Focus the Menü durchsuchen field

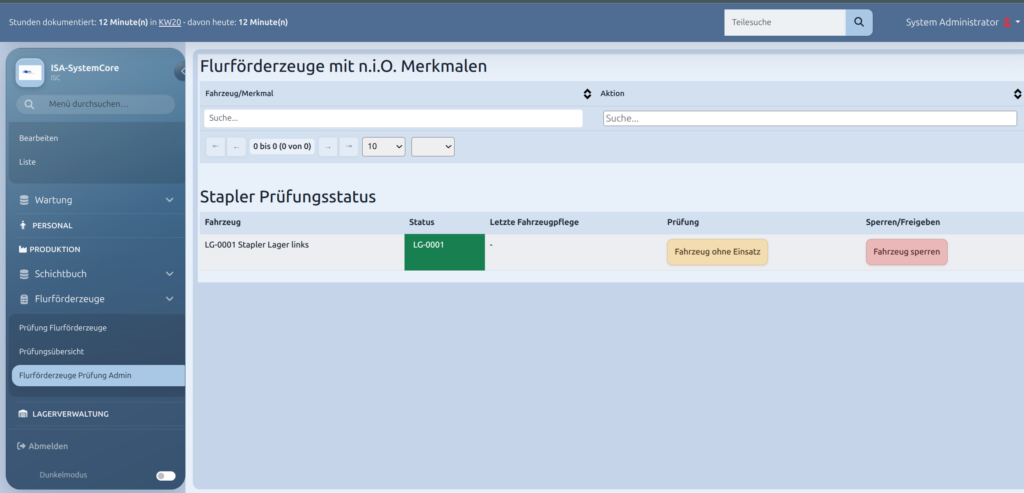(95, 104)
